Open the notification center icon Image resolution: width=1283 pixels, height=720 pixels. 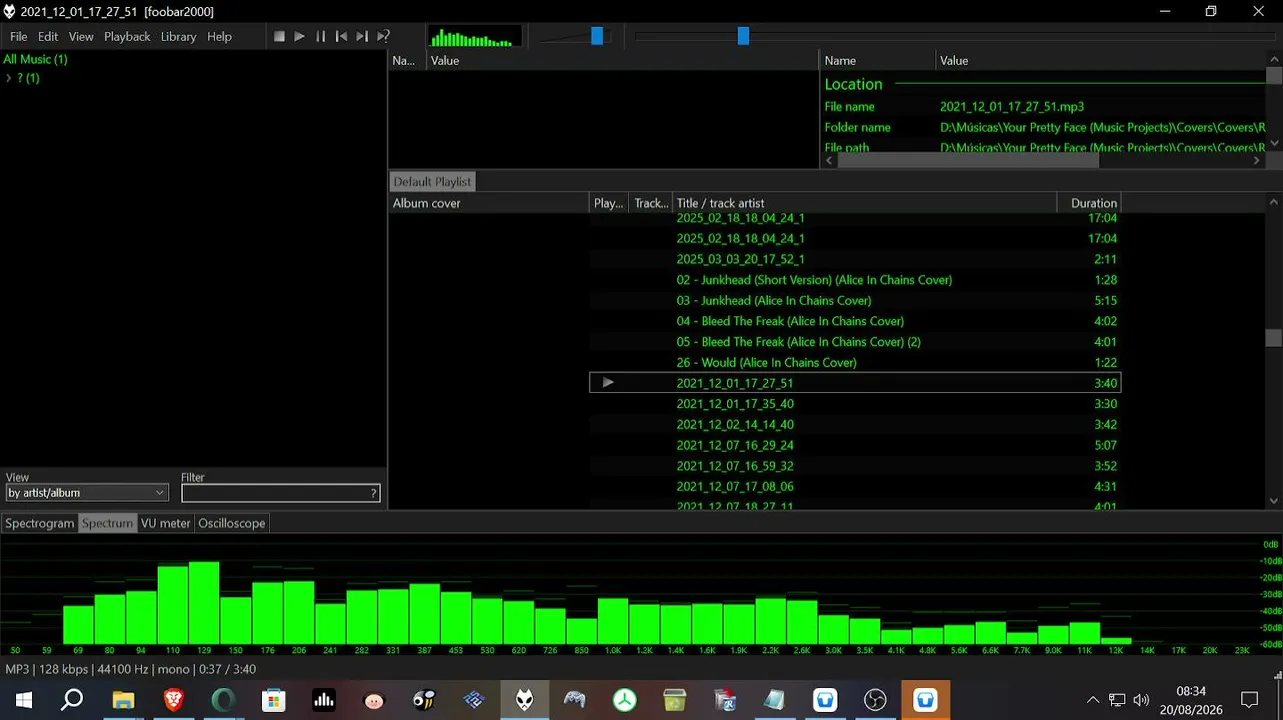pyautogui.click(x=1249, y=700)
